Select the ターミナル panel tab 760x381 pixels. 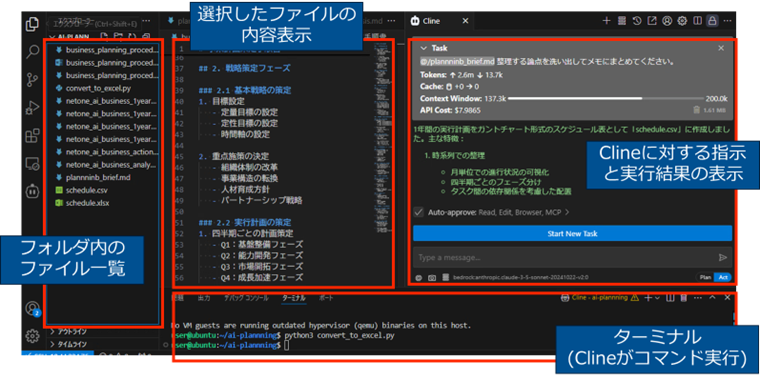pos(294,298)
